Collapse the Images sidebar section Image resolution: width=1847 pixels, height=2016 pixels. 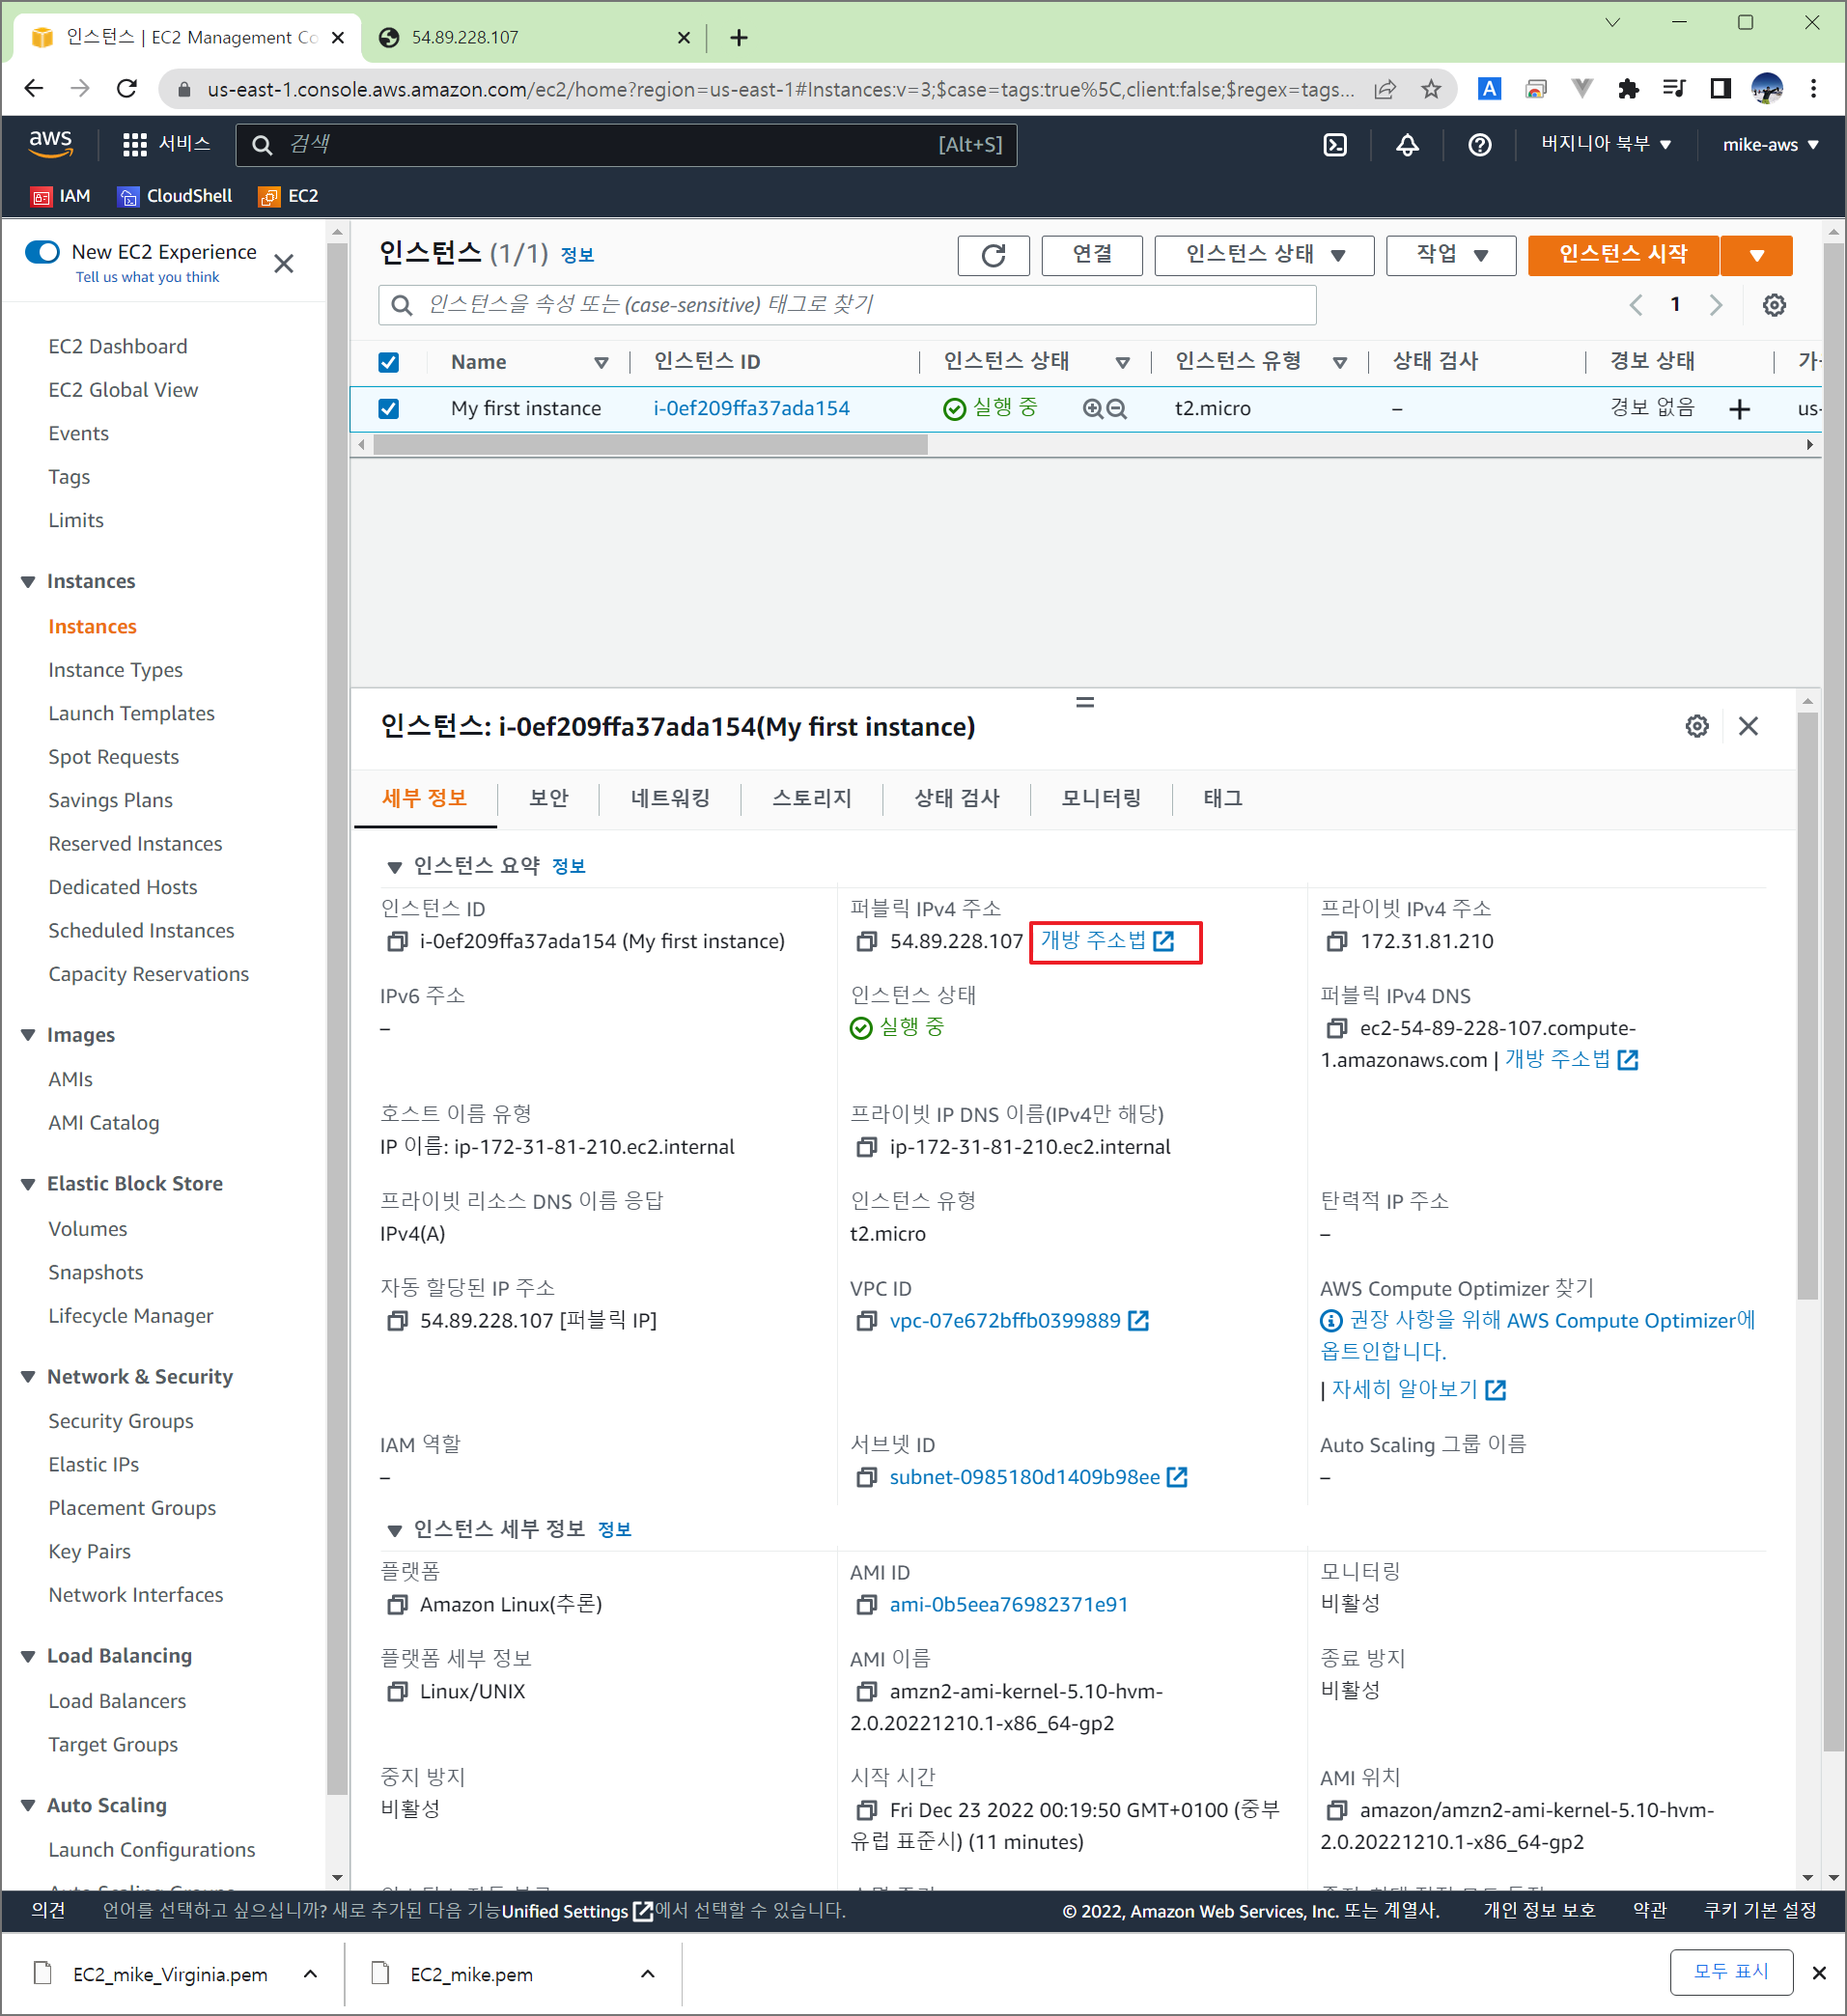click(28, 1035)
